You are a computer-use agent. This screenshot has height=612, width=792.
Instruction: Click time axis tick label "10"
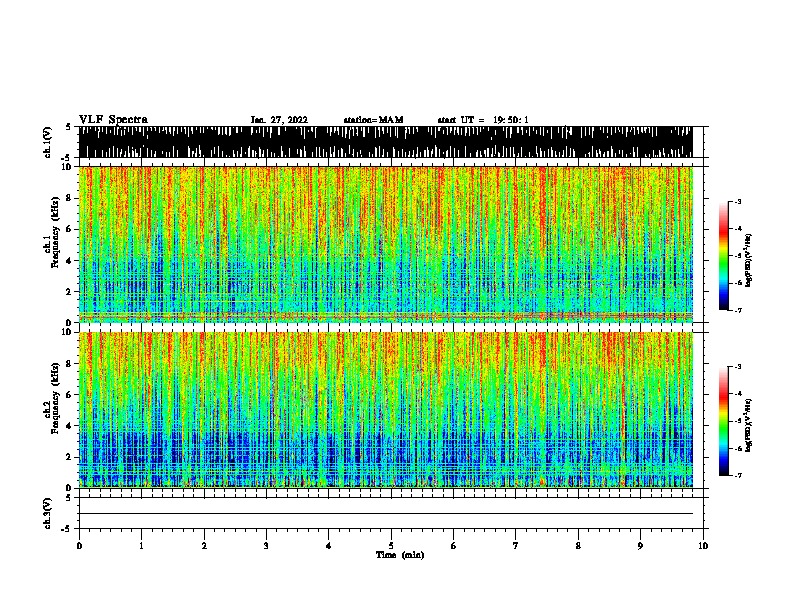click(703, 546)
